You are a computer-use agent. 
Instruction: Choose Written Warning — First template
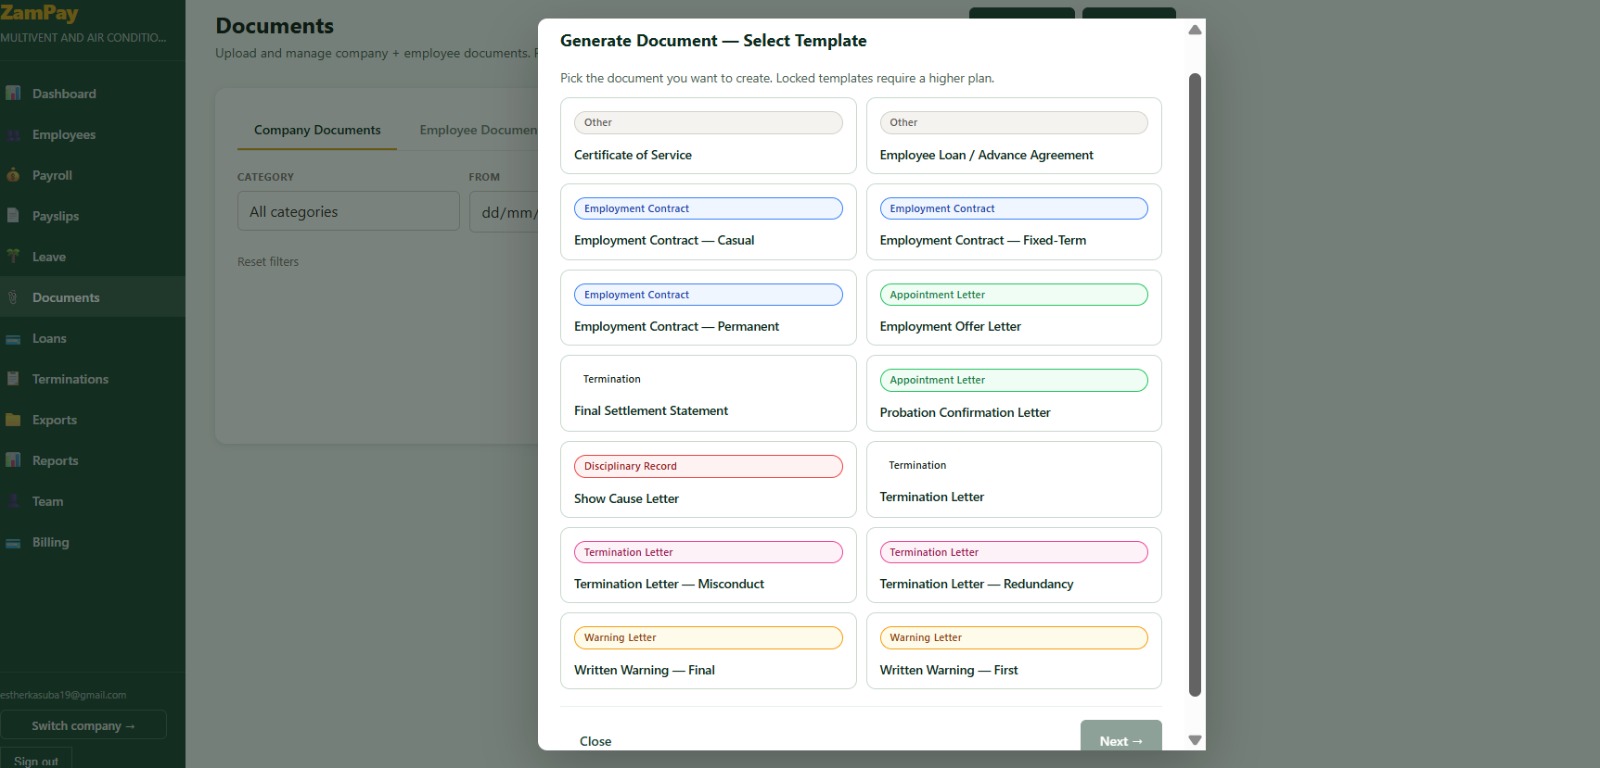click(1013, 651)
